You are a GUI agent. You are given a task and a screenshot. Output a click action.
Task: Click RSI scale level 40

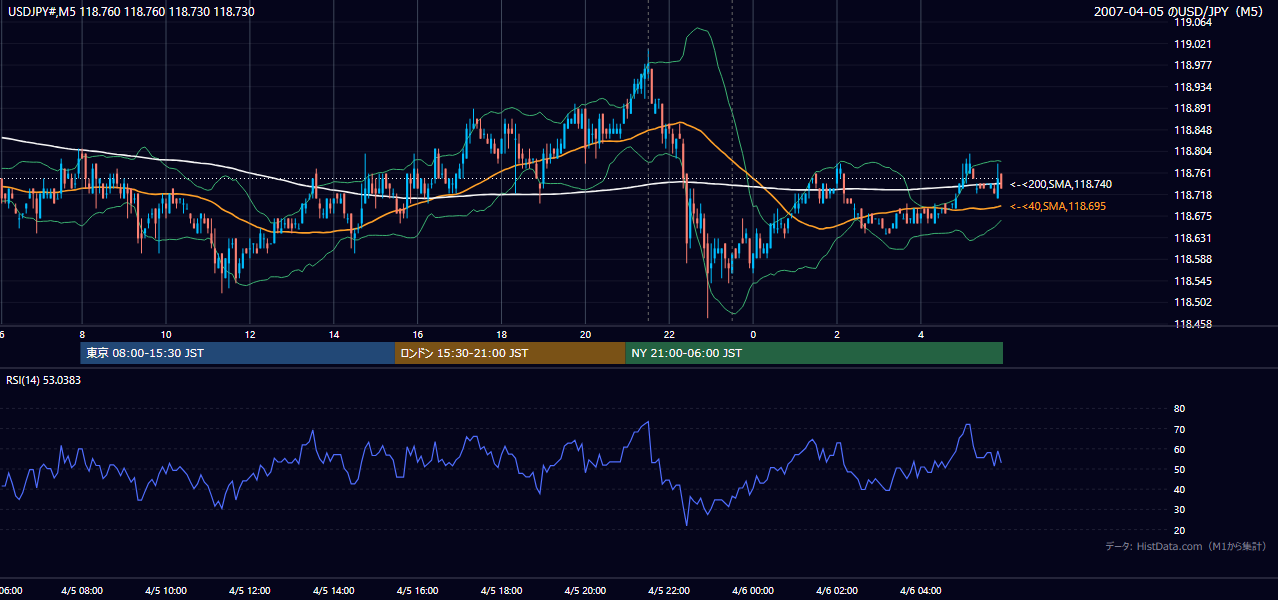(1180, 489)
